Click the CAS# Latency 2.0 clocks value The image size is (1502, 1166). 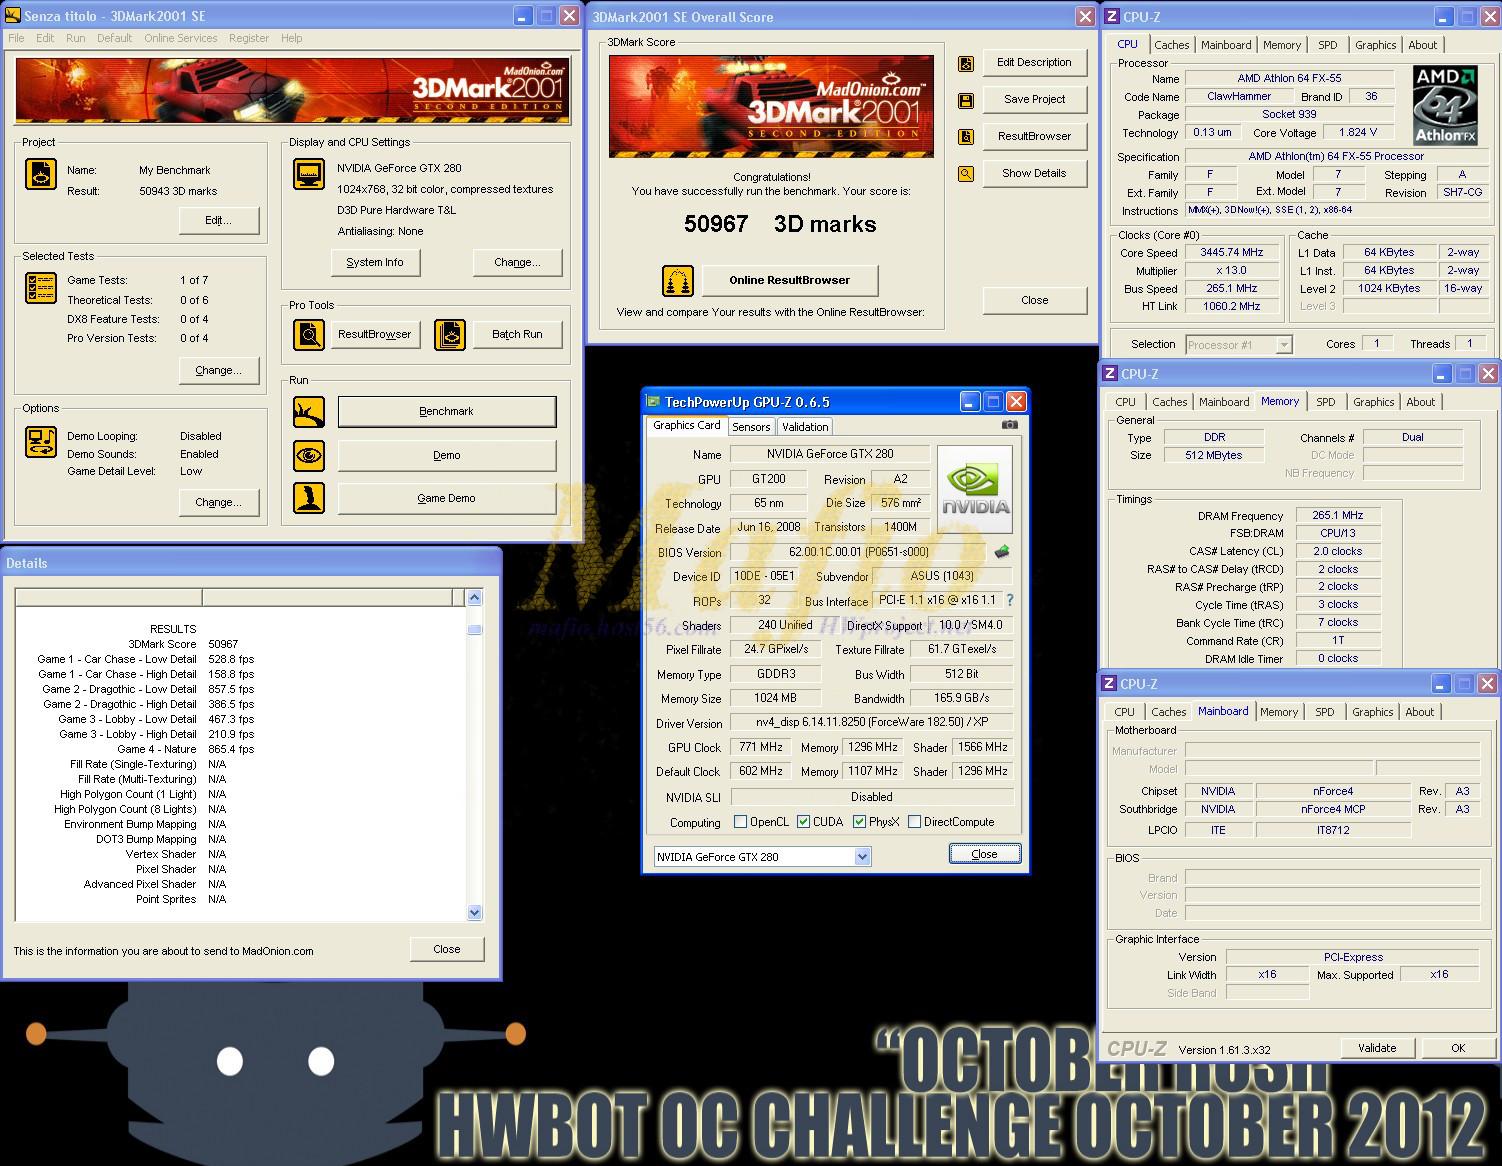click(x=1337, y=551)
